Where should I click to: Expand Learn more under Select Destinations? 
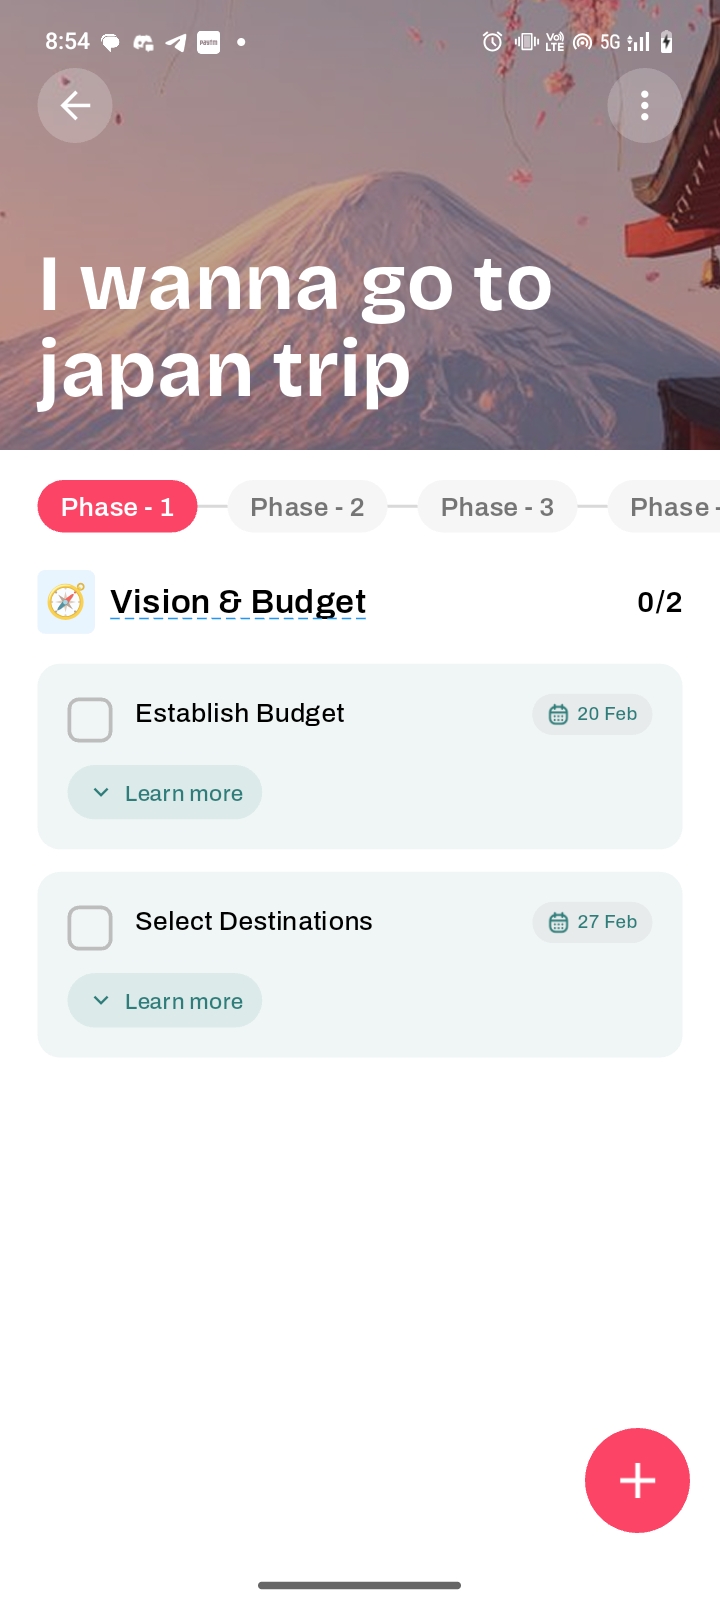[165, 1001]
